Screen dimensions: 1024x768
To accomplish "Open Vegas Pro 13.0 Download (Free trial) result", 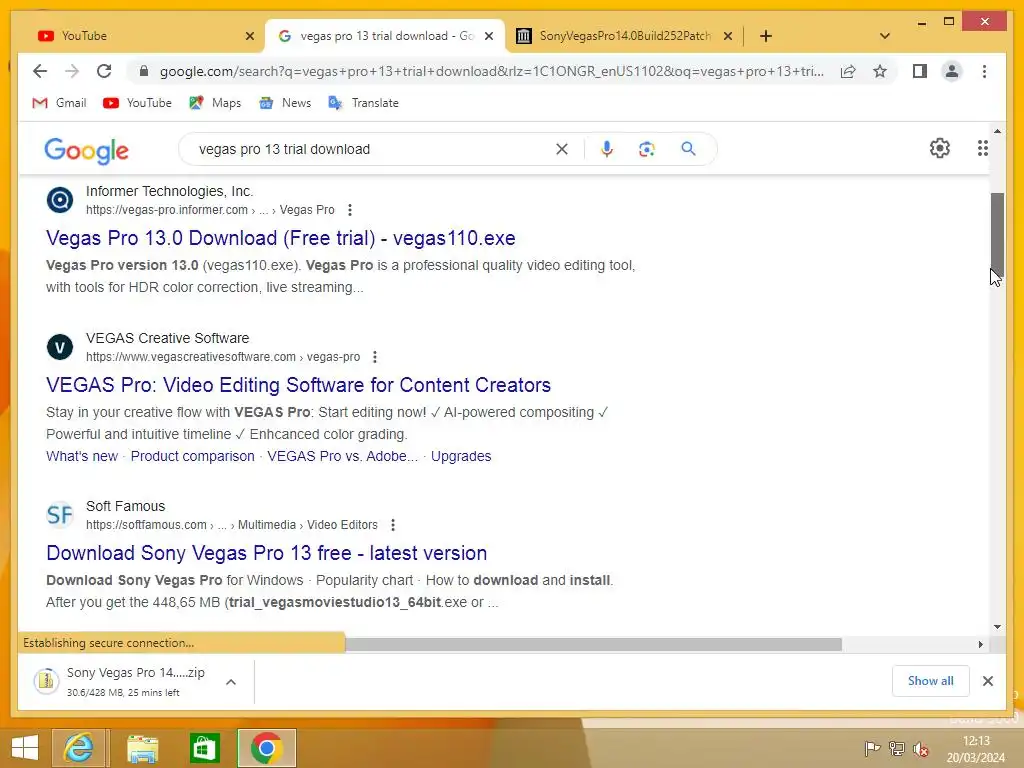I will point(281,238).
